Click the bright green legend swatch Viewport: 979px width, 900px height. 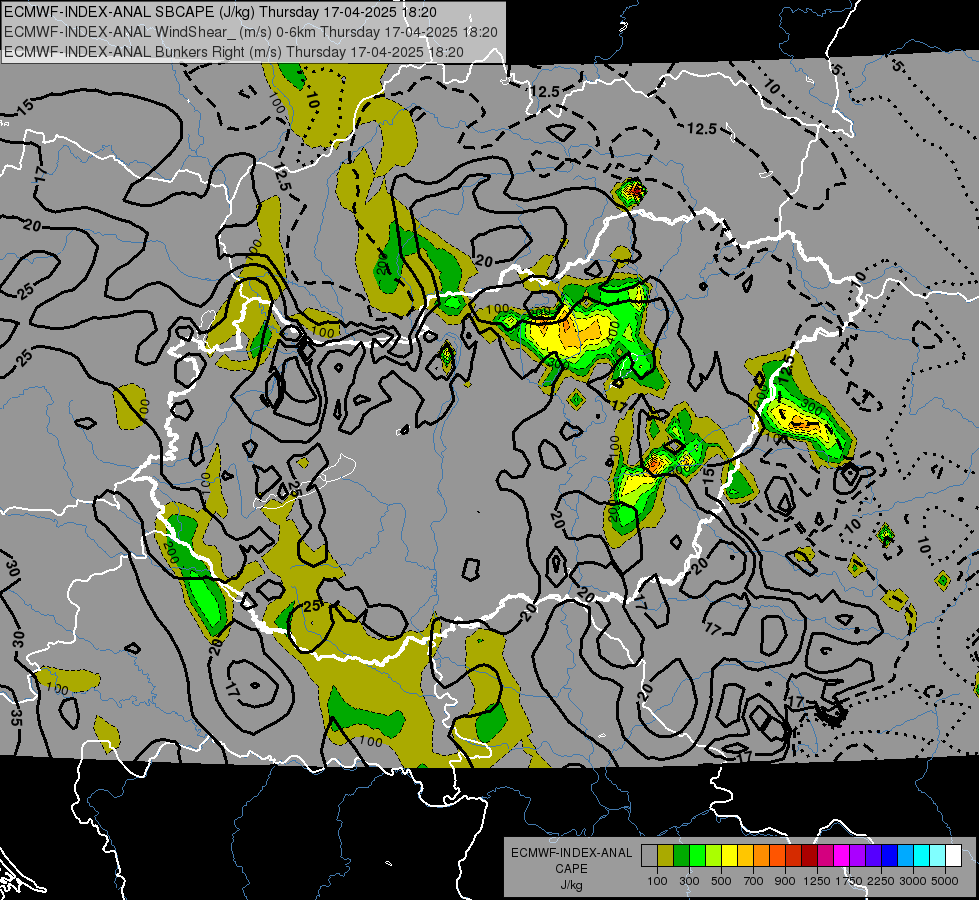click(697, 856)
